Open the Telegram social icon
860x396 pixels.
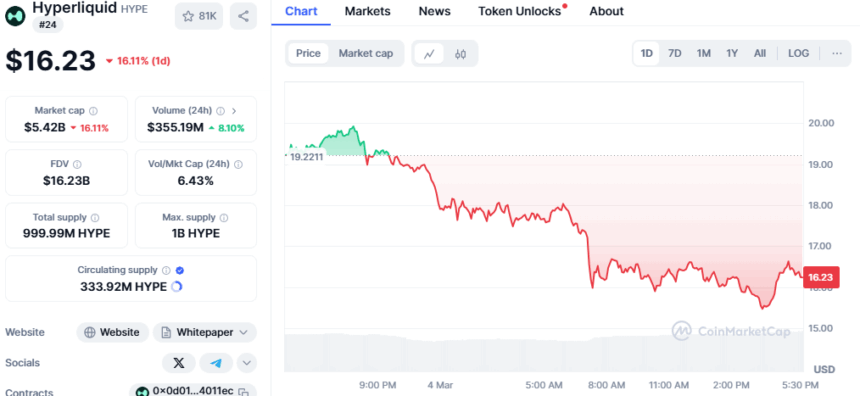point(216,363)
